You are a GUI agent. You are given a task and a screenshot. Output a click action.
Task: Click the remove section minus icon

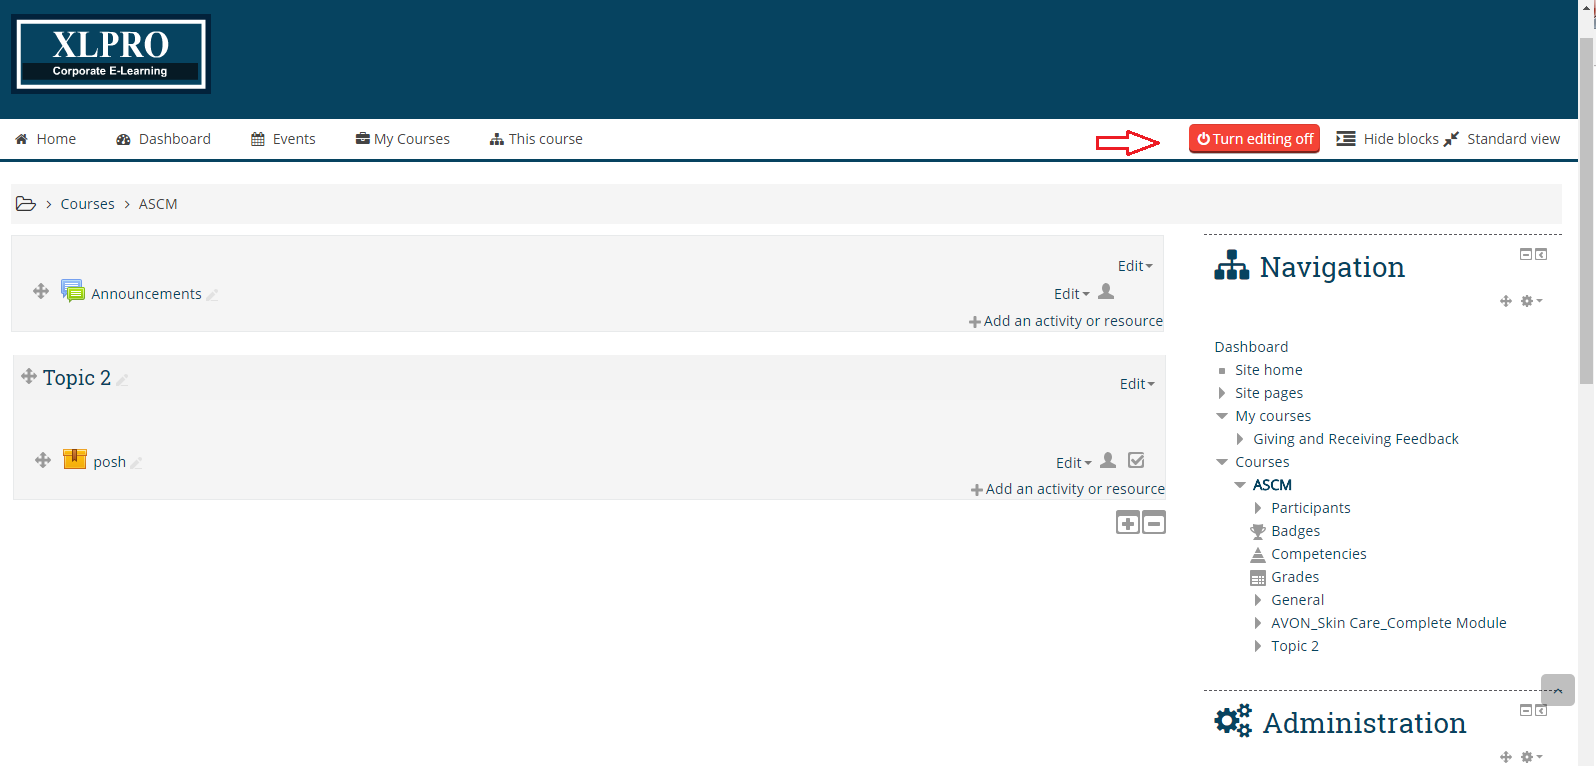[x=1154, y=523]
